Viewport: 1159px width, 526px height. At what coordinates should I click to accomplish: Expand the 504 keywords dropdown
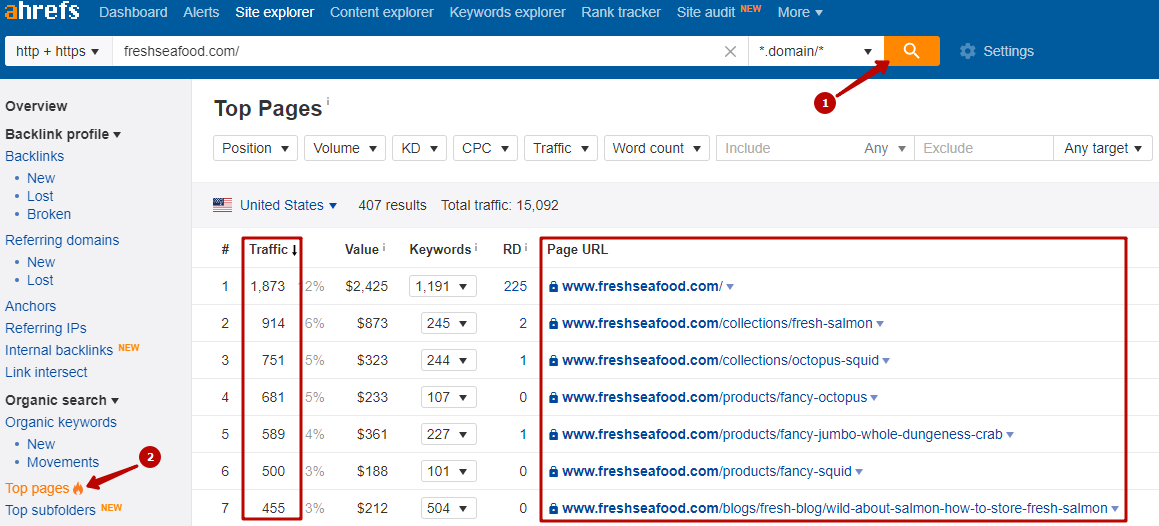click(x=449, y=508)
